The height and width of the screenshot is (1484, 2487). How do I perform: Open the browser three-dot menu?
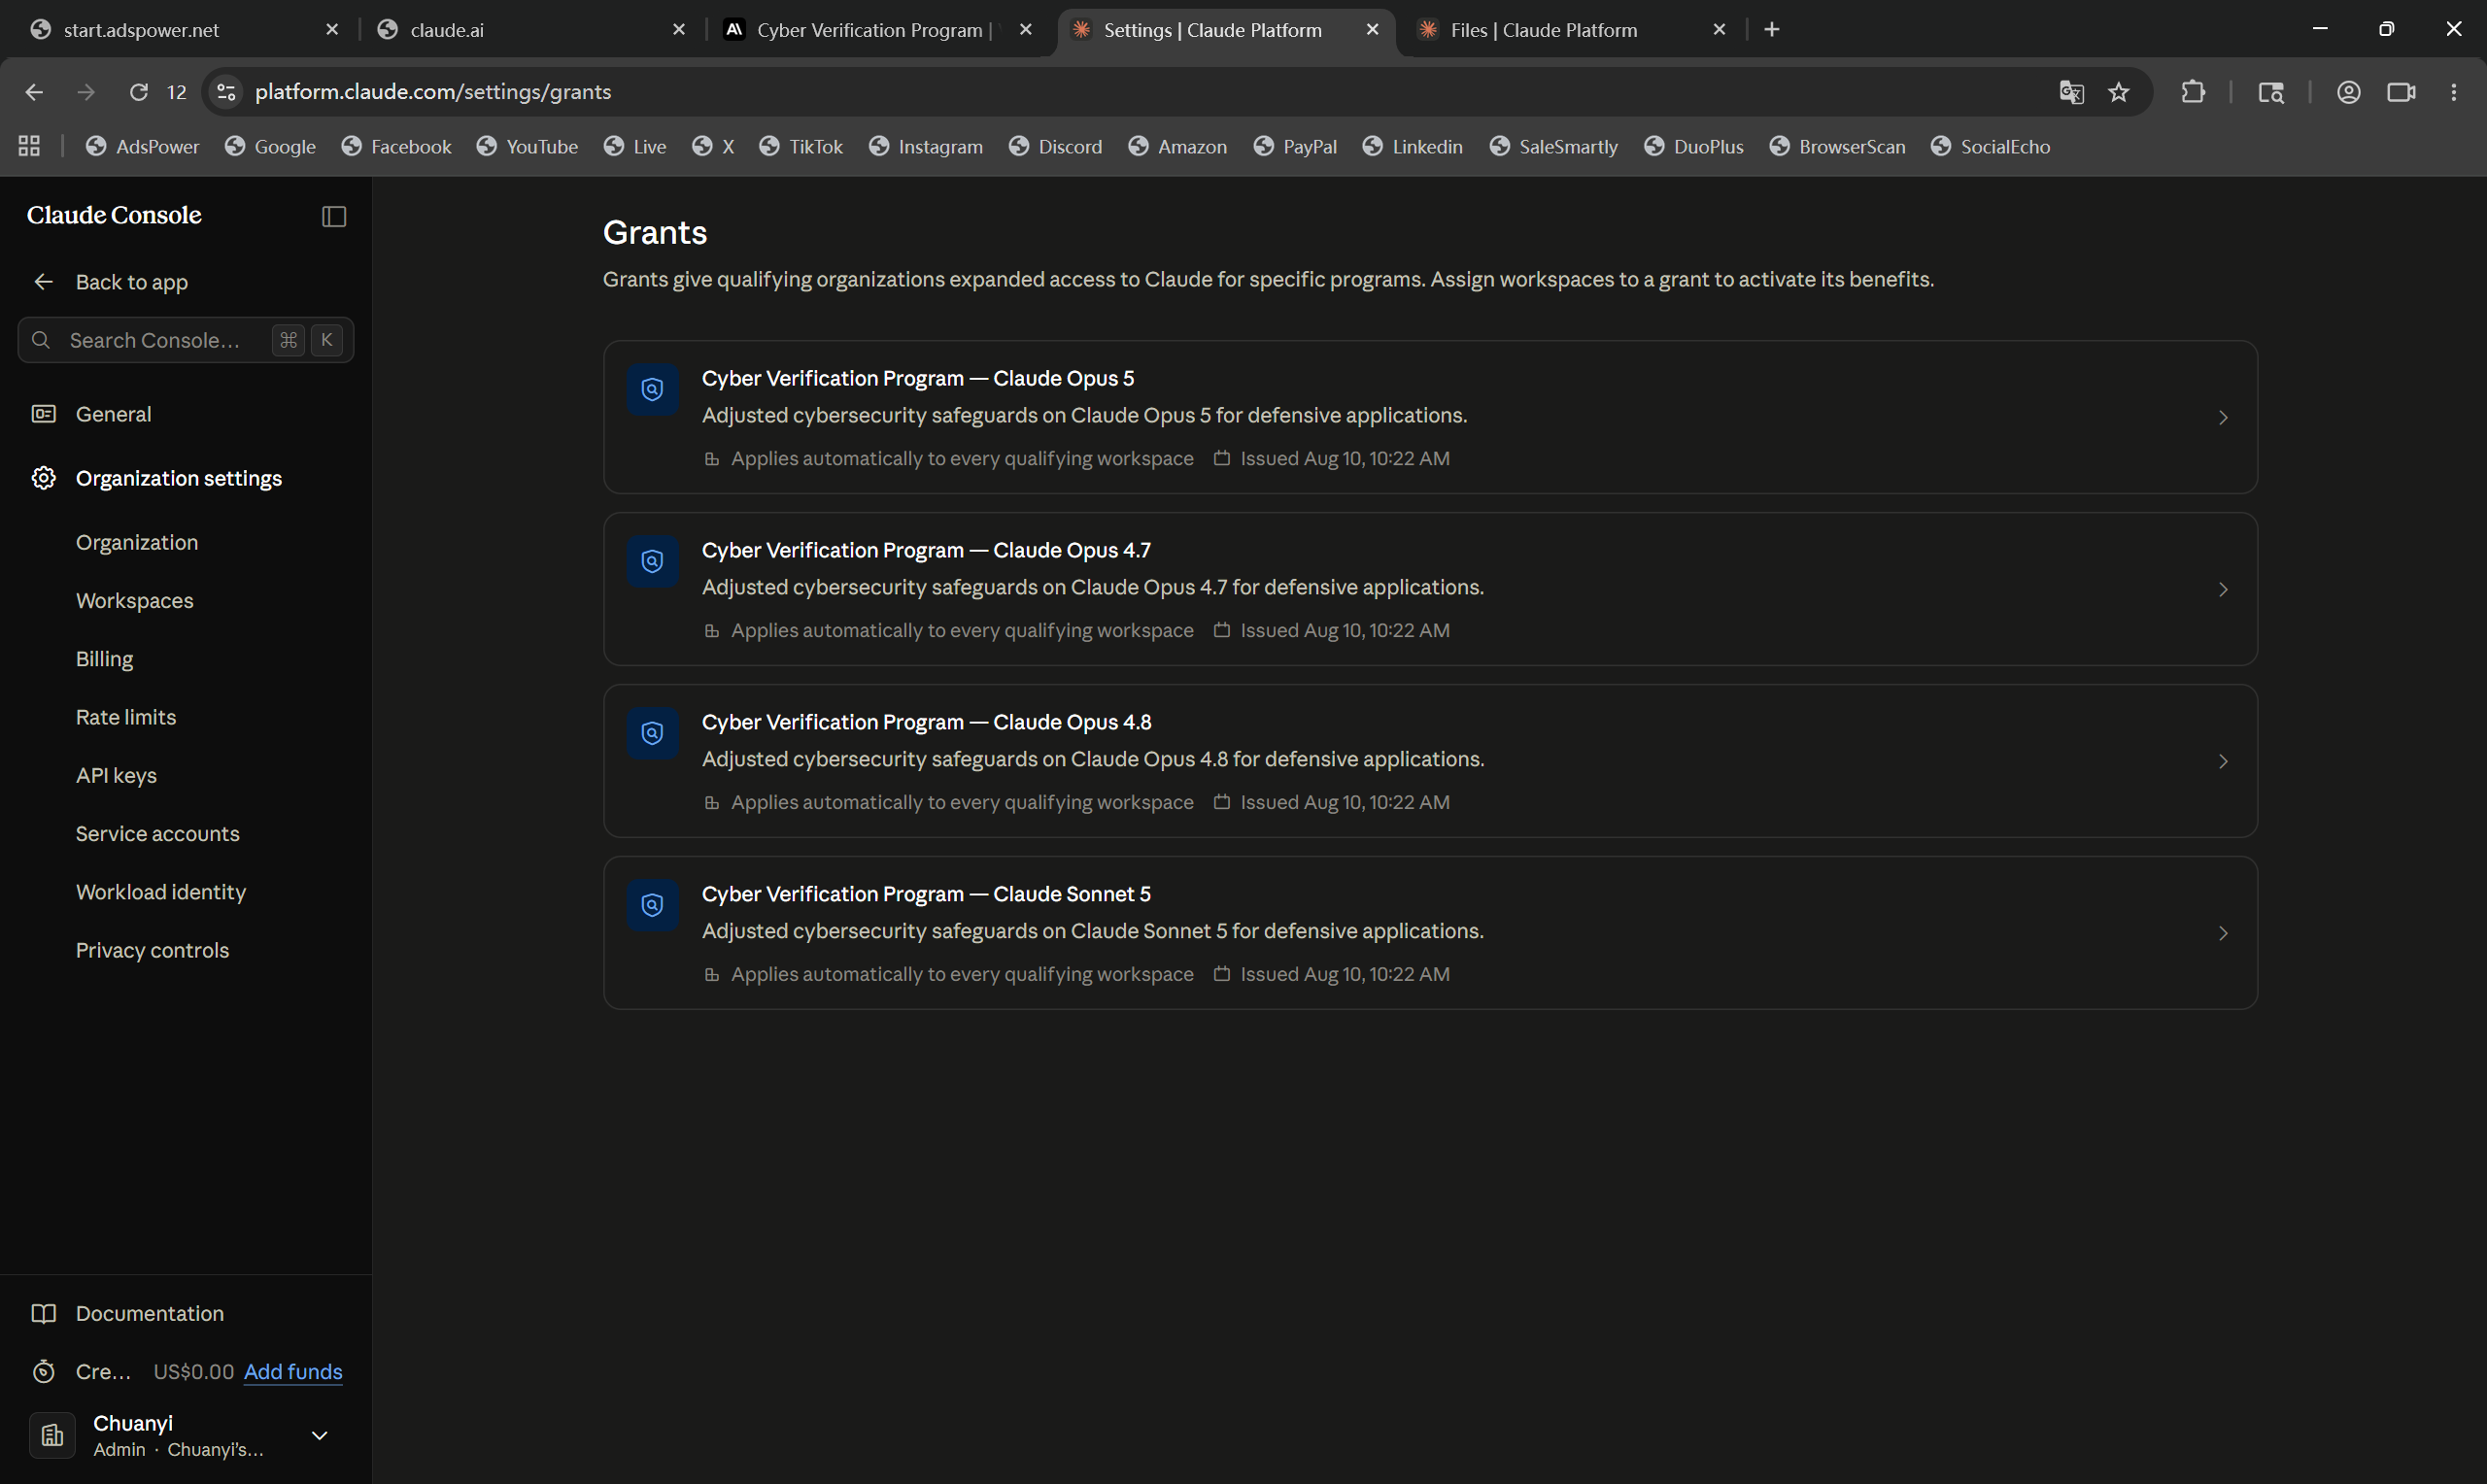[x=2453, y=92]
